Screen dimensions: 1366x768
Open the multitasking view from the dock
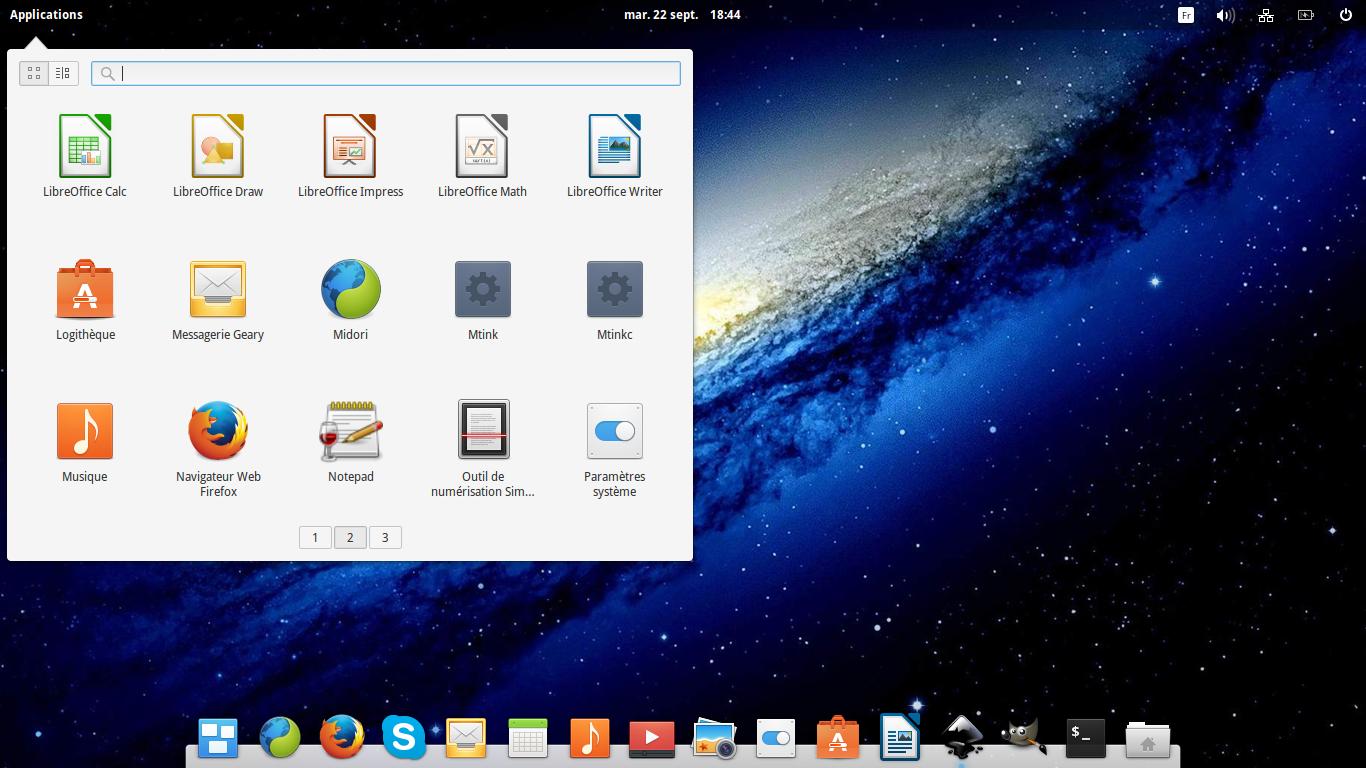tap(218, 739)
